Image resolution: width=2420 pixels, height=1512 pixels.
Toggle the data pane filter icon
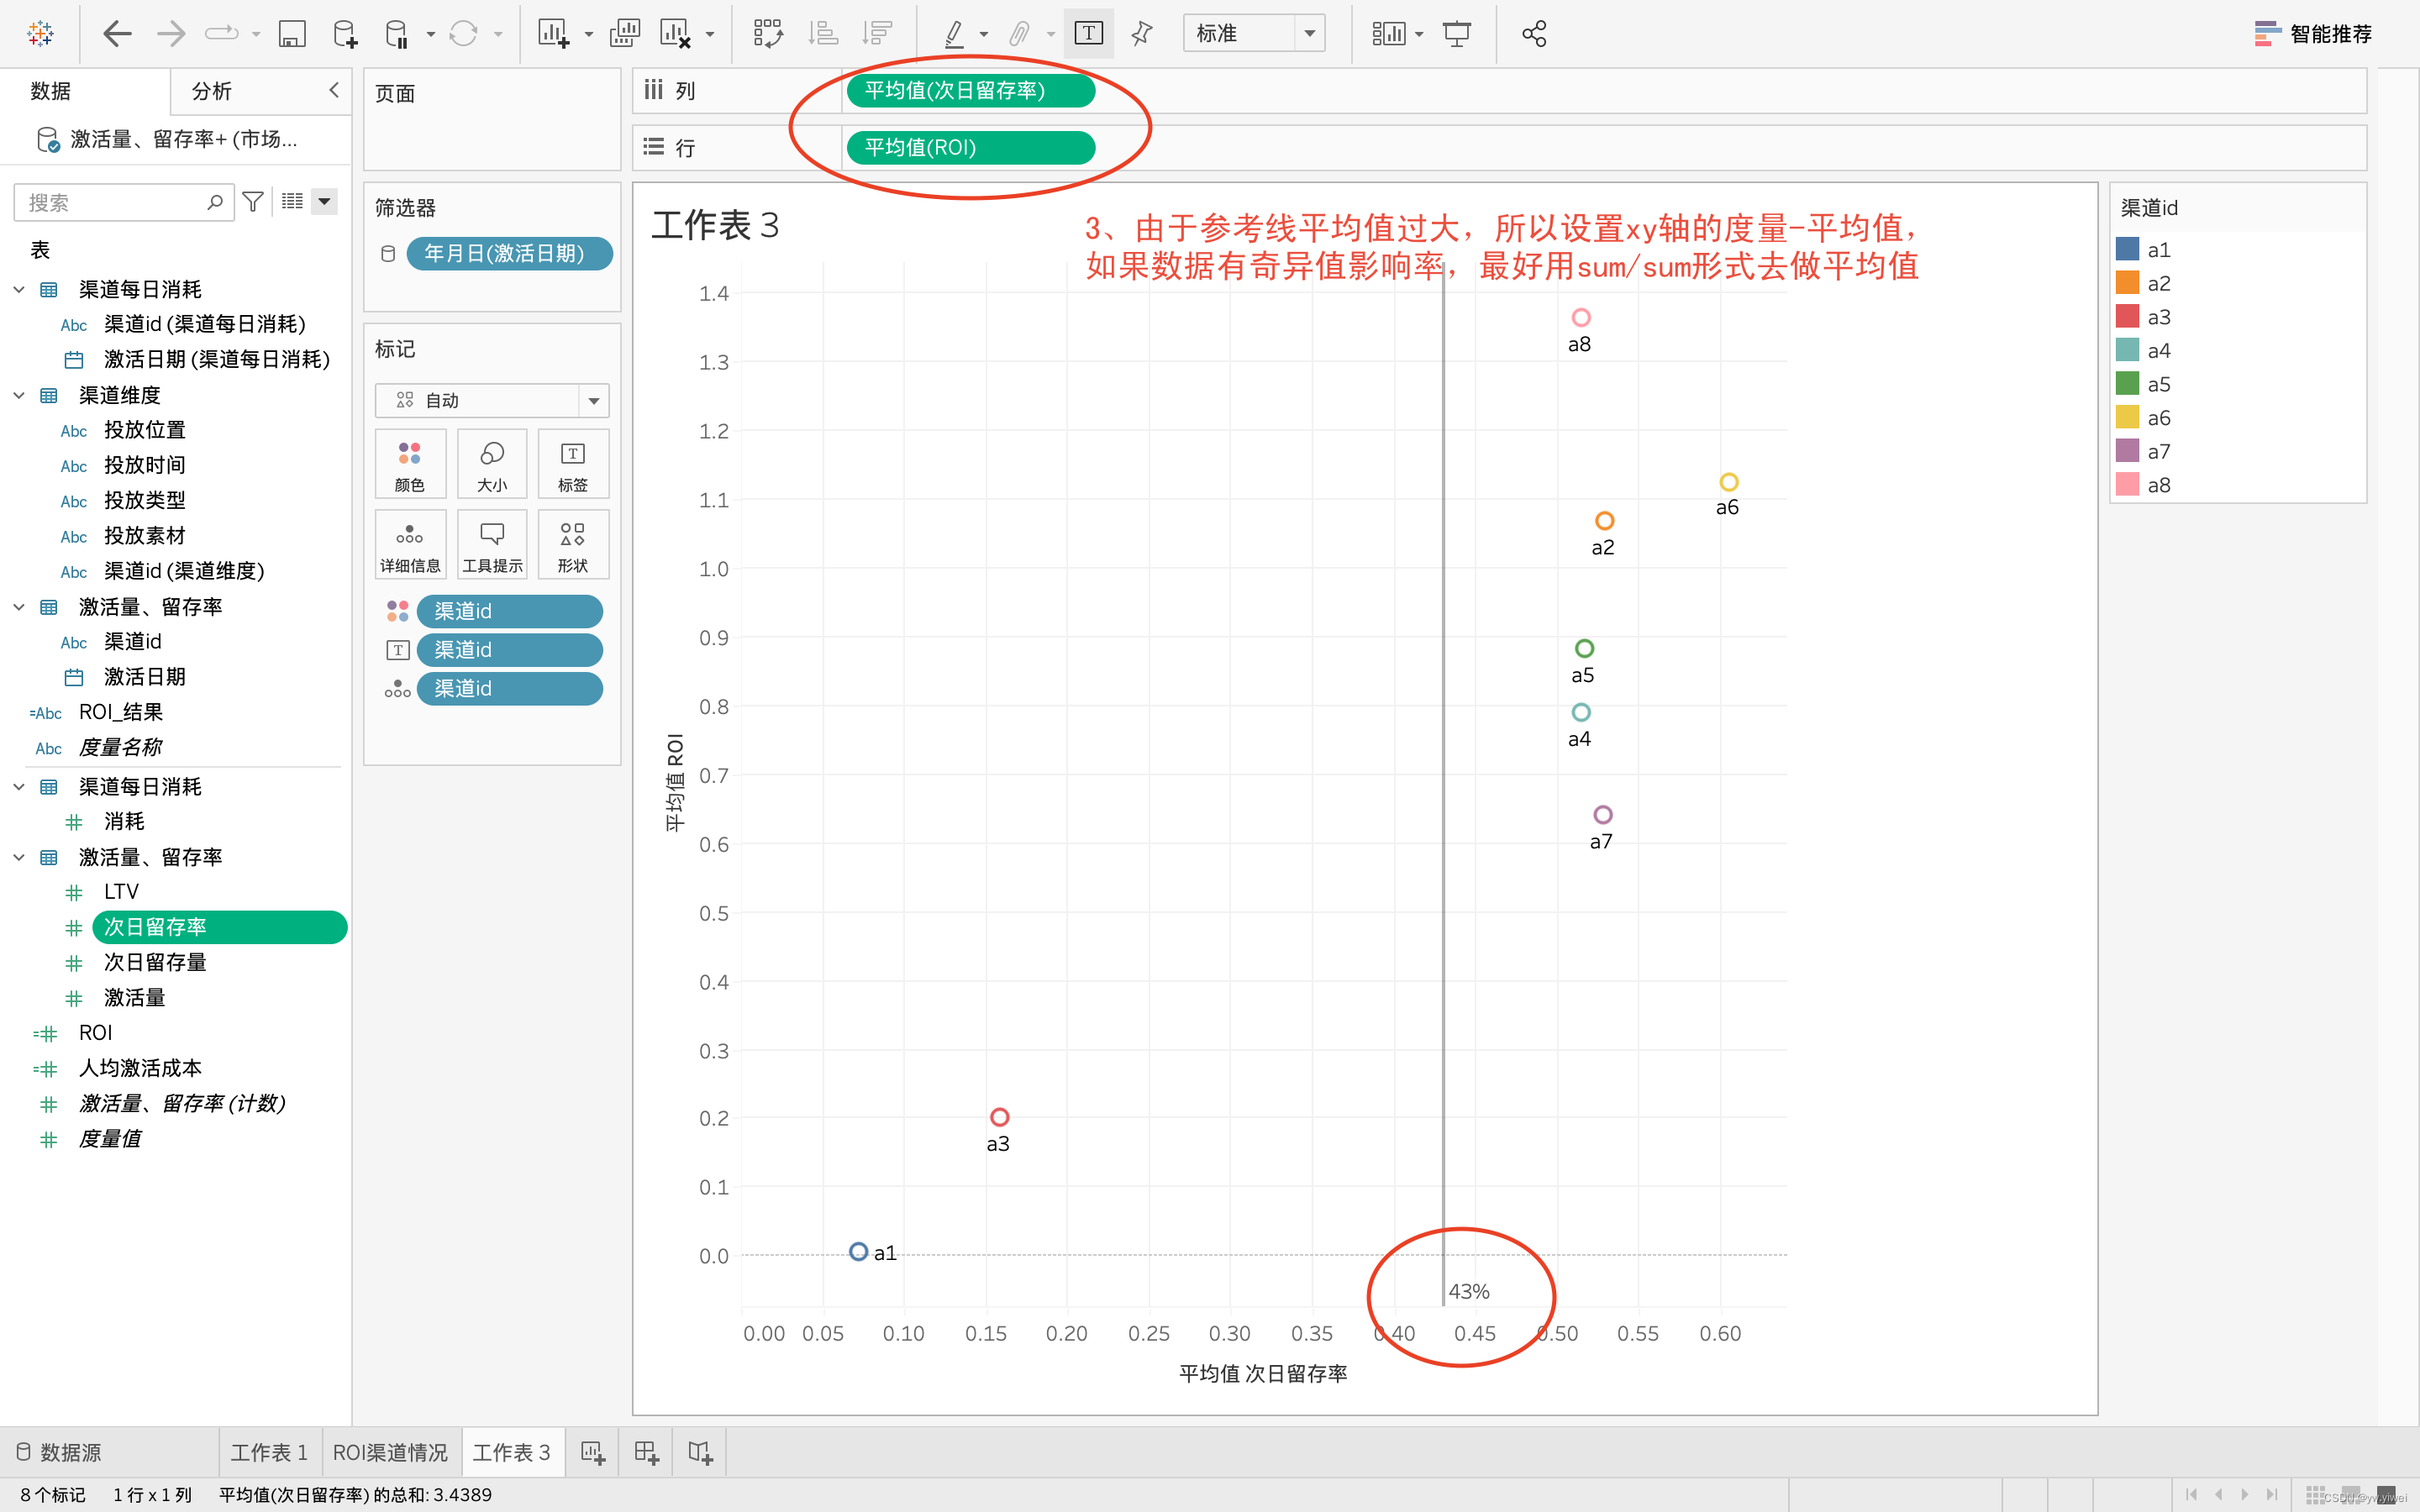pyautogui.click(x=253, y=202)
